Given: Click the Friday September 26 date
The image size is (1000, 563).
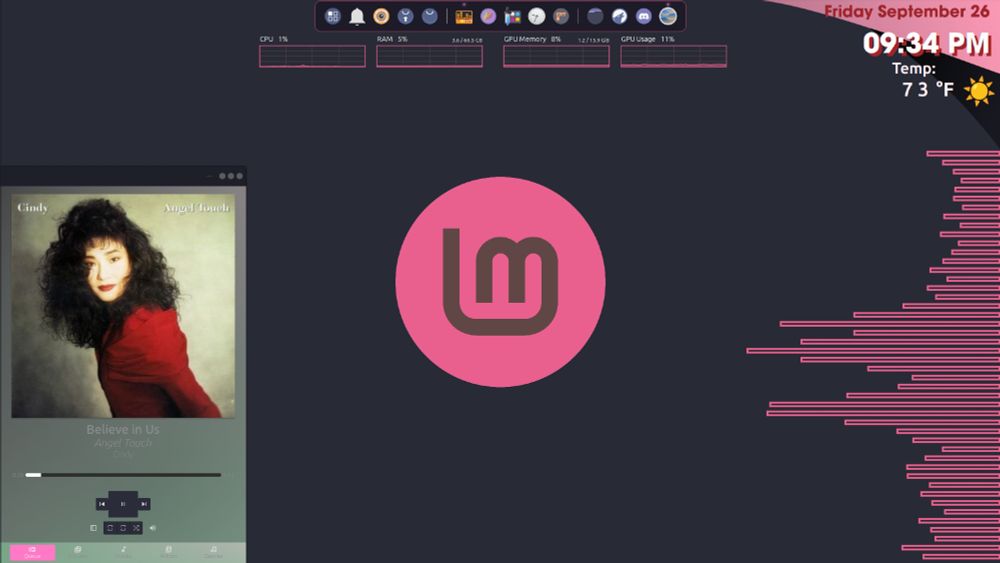Looking at the screenshot, I should pos(906,11).
